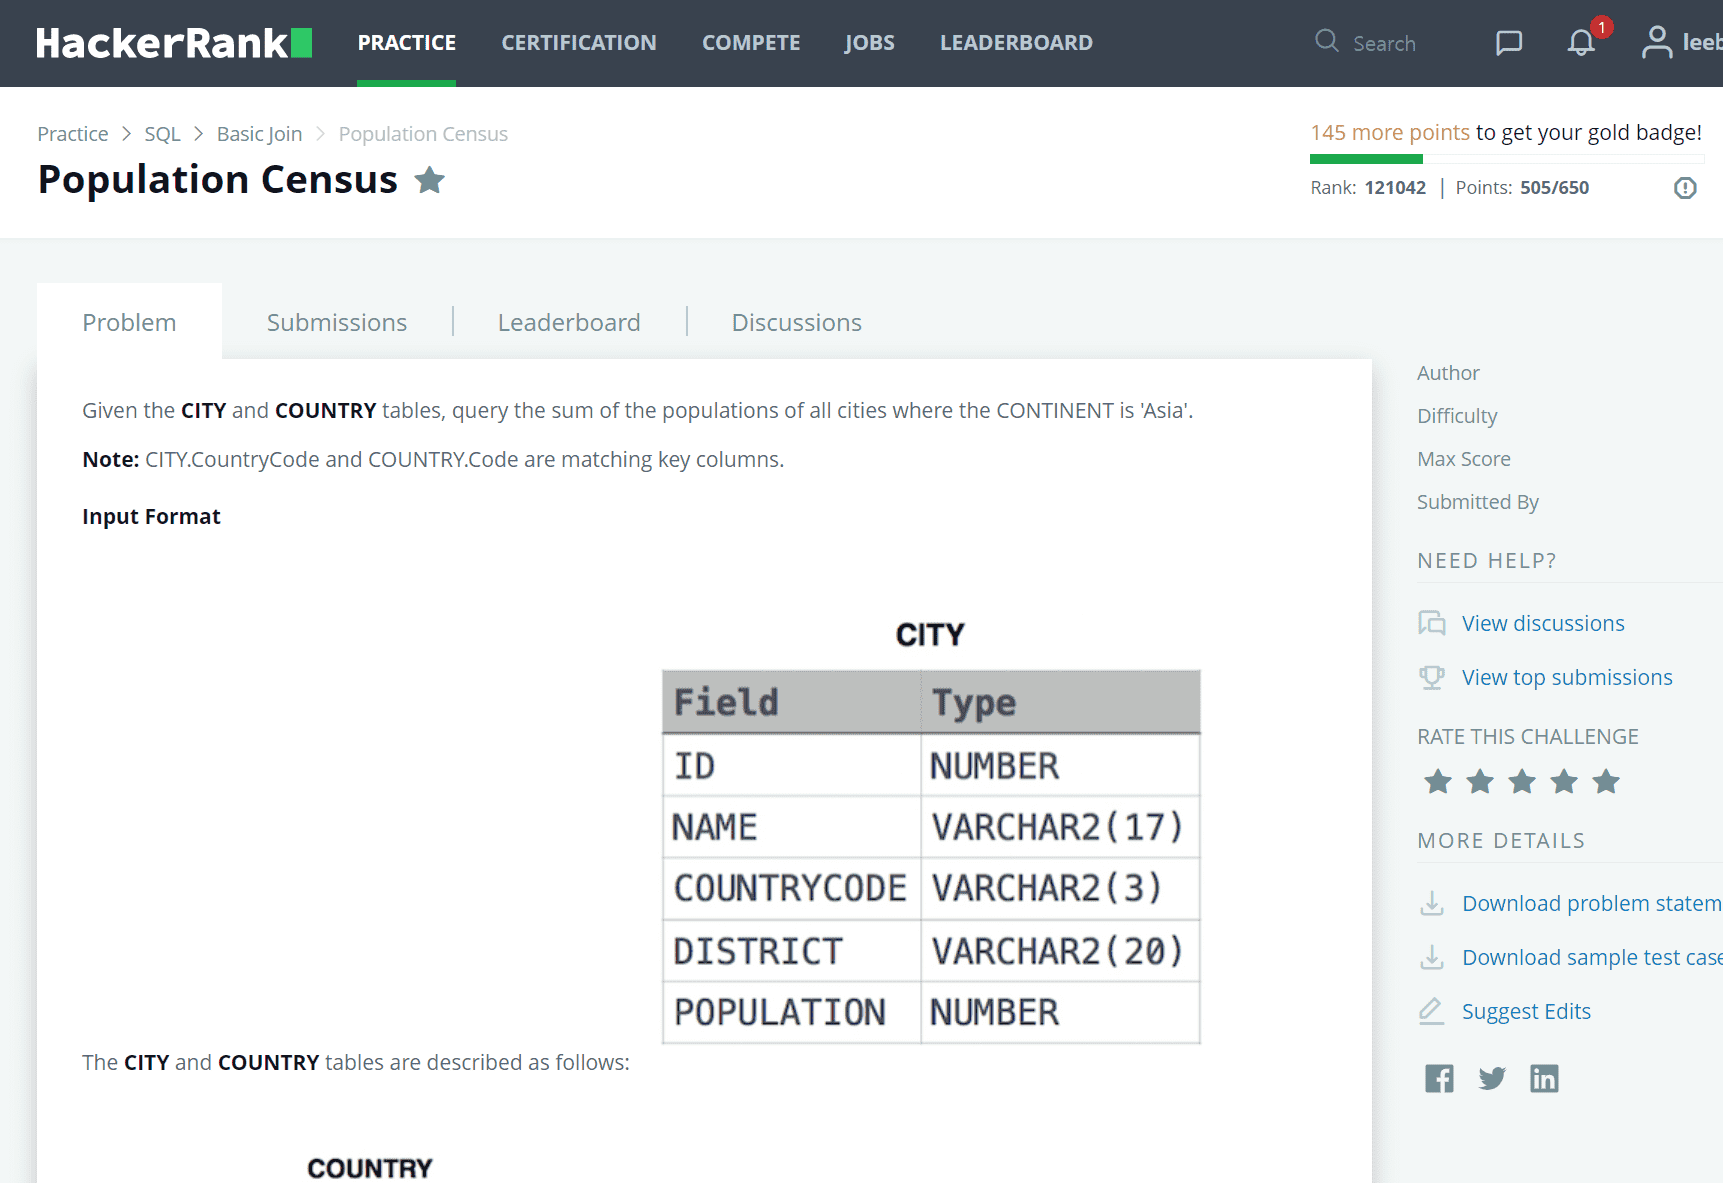
Task: Switch to the Submissions tab
Action: pyautogui.click(x=337, y=322)
